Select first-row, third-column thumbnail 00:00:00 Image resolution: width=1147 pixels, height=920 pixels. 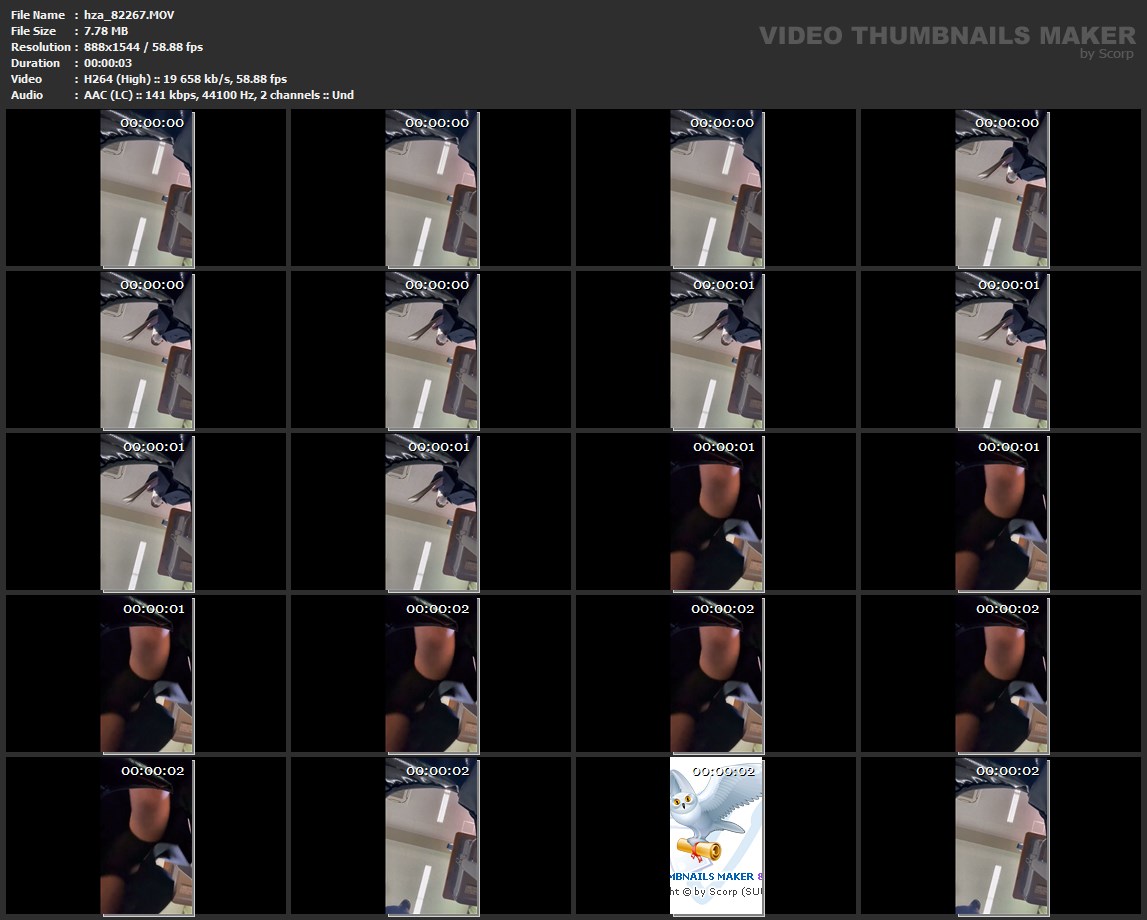pyautogui.click(x=717, y=189)
